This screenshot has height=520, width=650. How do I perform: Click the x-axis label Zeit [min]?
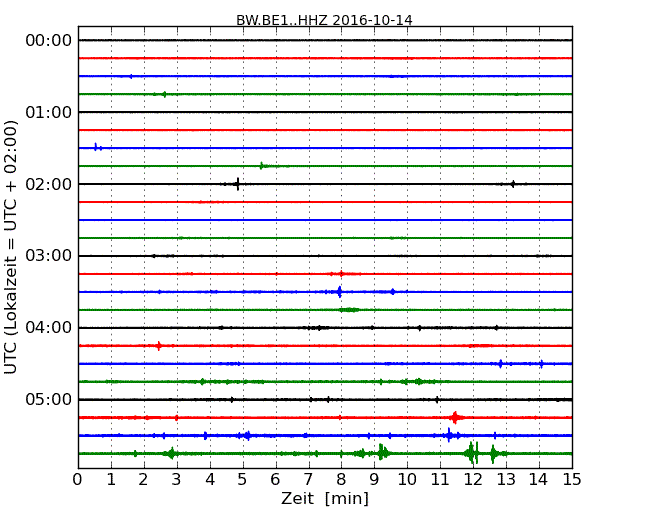325,498
